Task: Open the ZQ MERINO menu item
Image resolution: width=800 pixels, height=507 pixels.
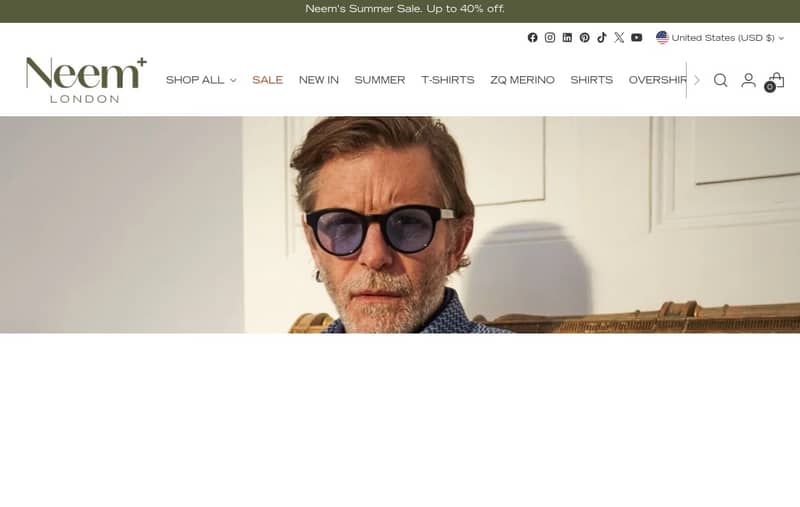Action: (522, 80)
